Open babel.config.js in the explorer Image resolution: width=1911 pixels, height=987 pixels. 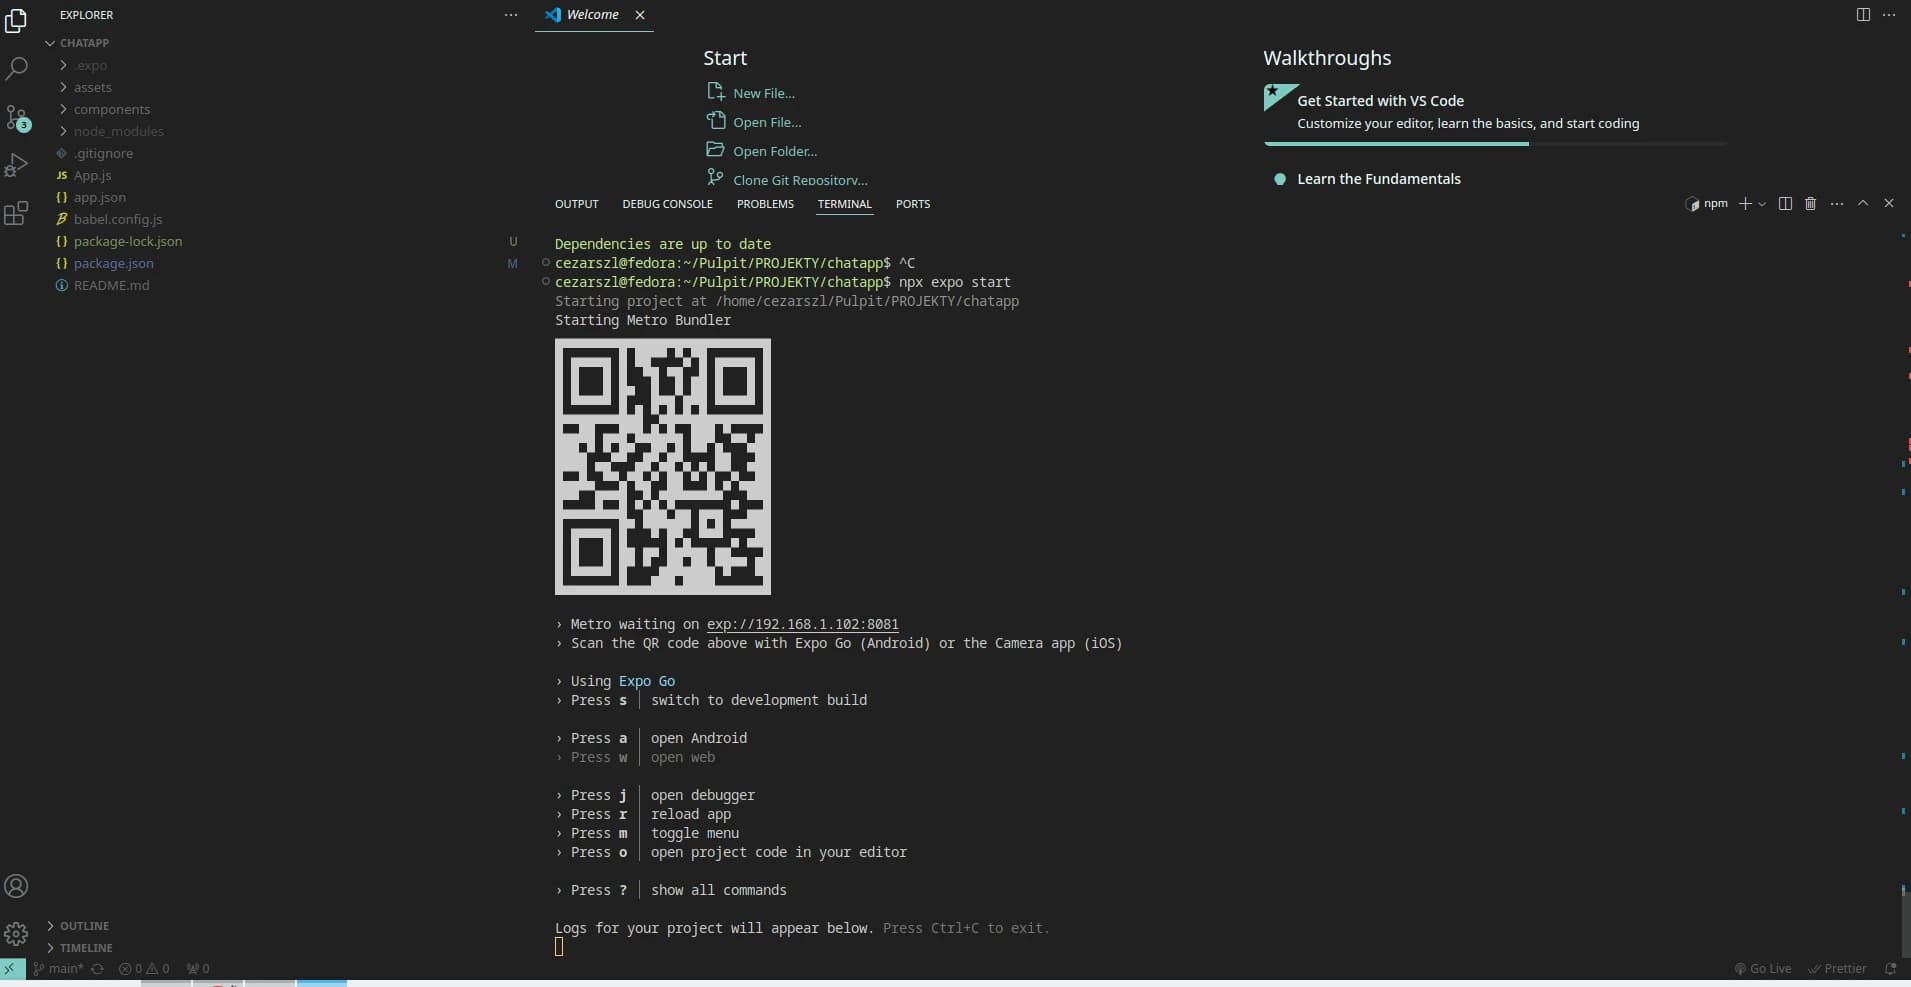tap(117, 219)
